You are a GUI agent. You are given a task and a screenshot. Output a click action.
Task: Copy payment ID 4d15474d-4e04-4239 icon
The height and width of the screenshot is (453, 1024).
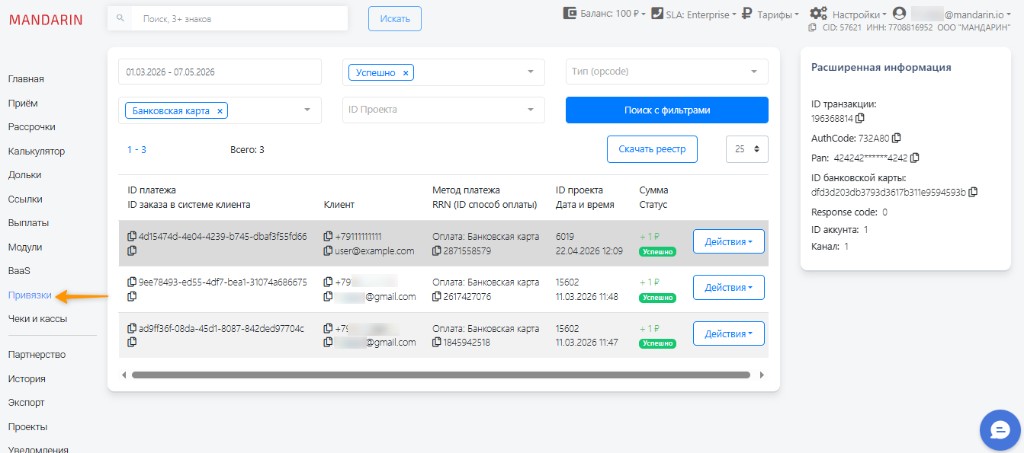tap(132, 236)
